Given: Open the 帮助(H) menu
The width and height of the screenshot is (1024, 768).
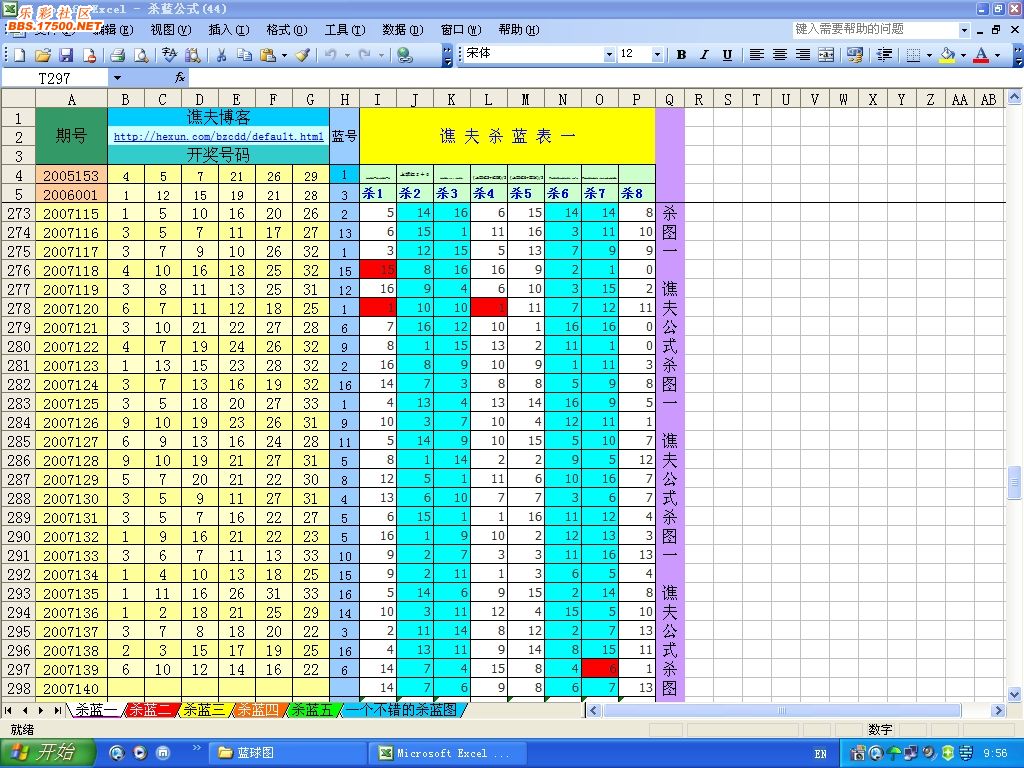Looking at the screenshot, I should point(519,29).
